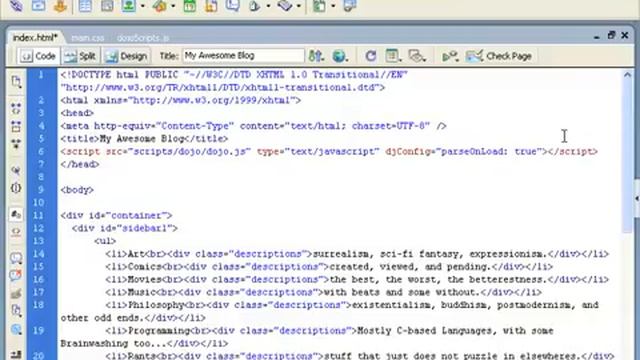This screenshot has width=640, height=360.
Task: Insert a Div Tag
Action: (x=107, y=6)
